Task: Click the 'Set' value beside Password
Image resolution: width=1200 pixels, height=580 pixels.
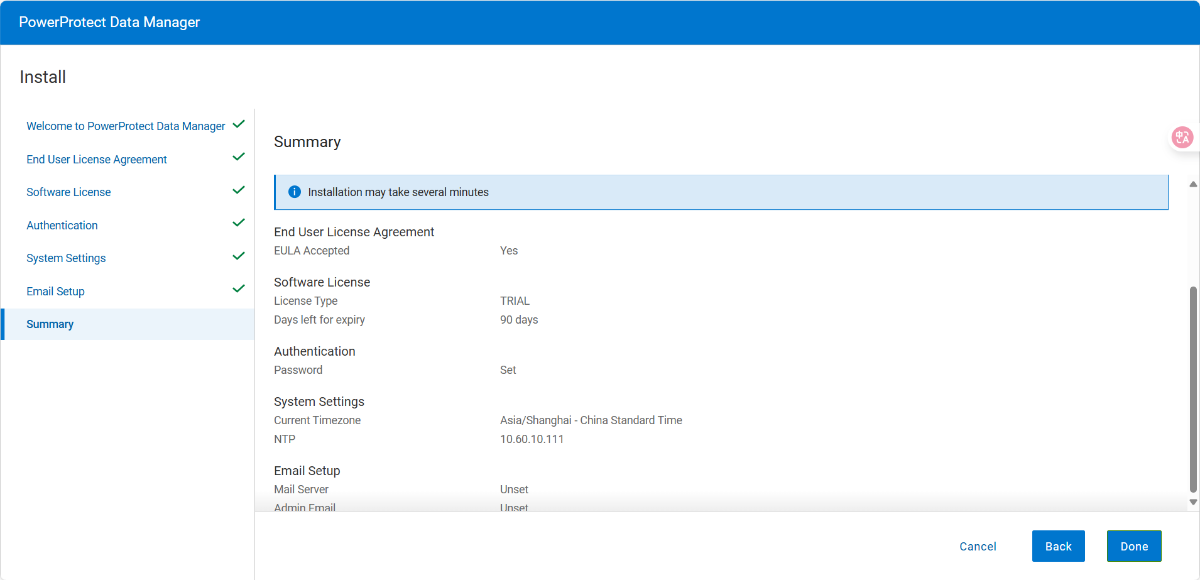Action: click(508, 370)
